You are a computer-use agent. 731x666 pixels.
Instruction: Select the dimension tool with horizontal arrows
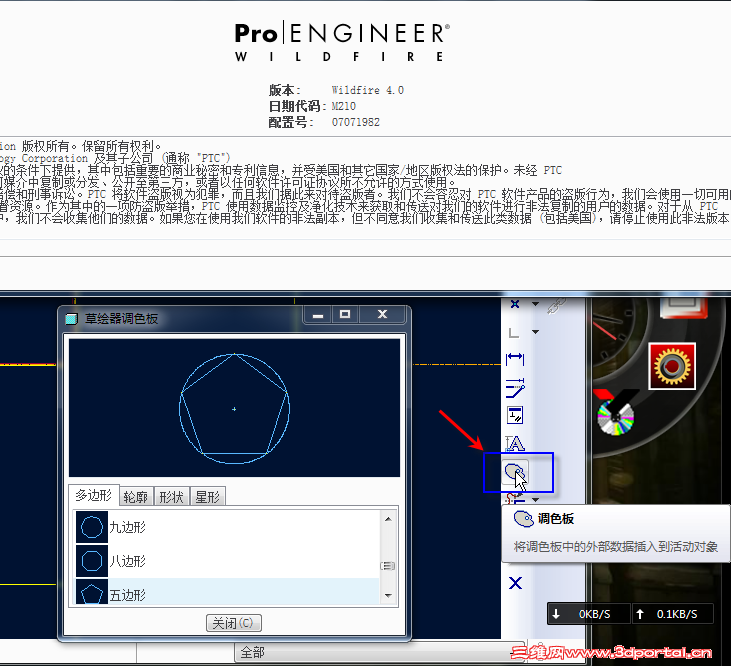coord(515,359)
